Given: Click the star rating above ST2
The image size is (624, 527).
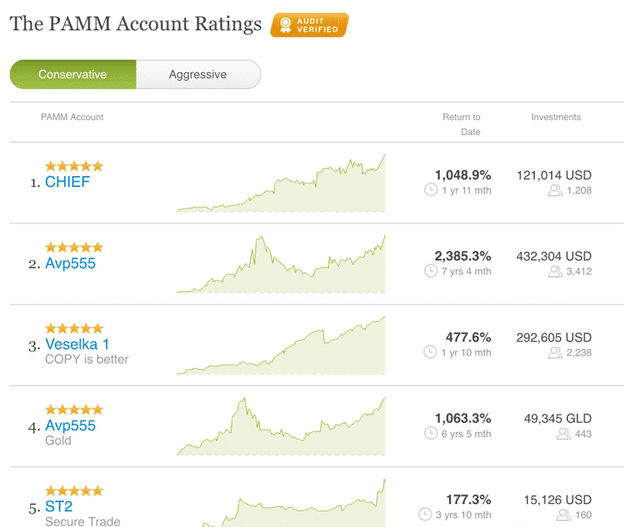Looking at the screenshot, I should [x=74, y=491].
